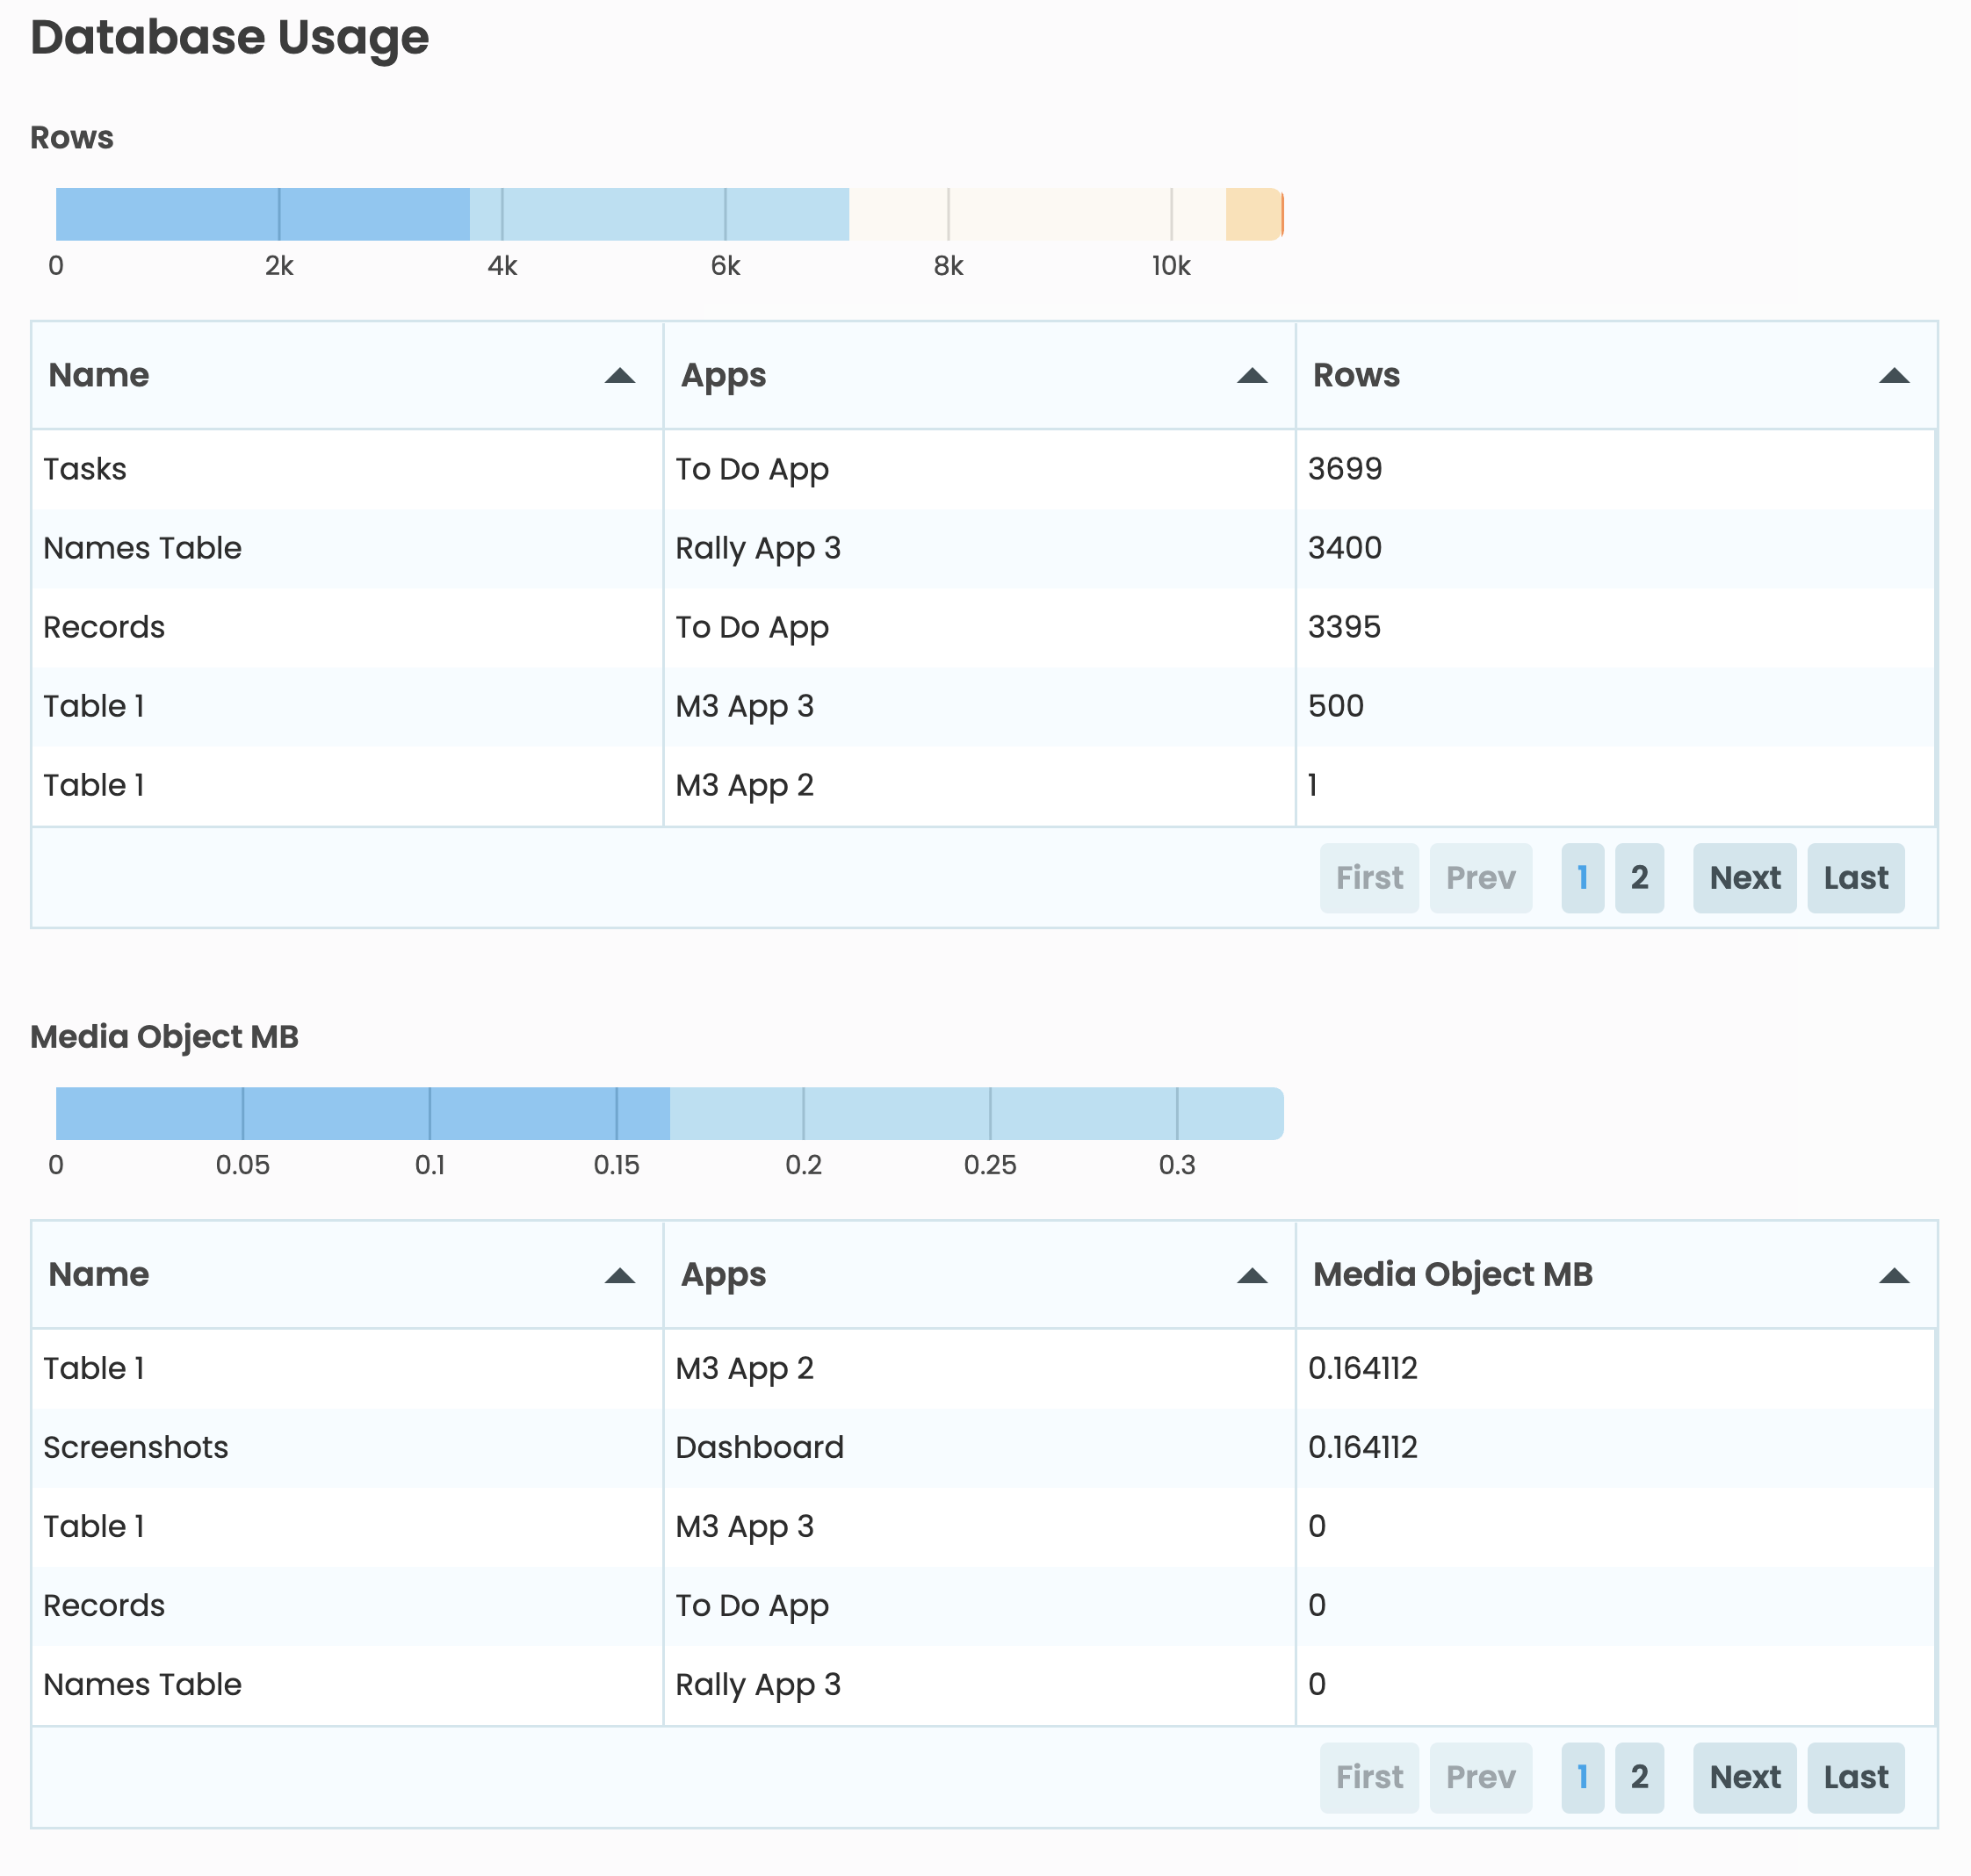Open page 2 of the Media Object table
This screenshot has height=1876, width=1971.
coord(1640,1778)
